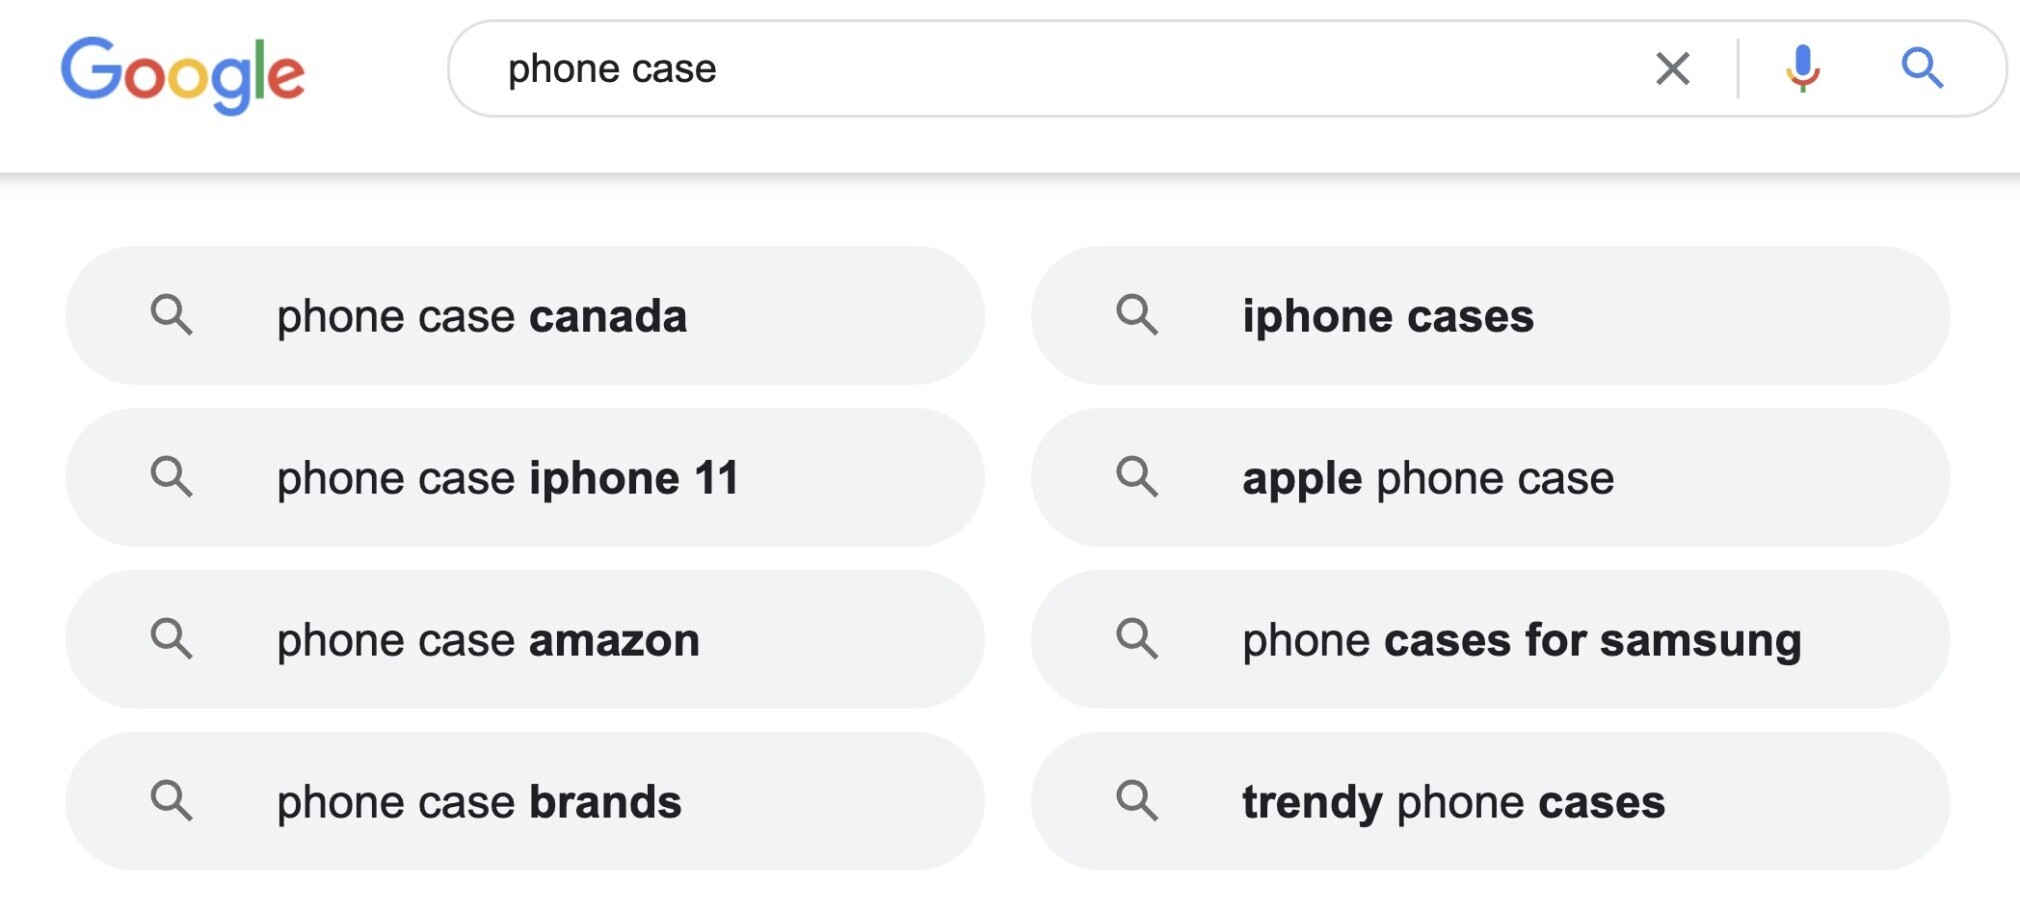Click magnifier icon beside 'phone case brands'

point(171,801)
